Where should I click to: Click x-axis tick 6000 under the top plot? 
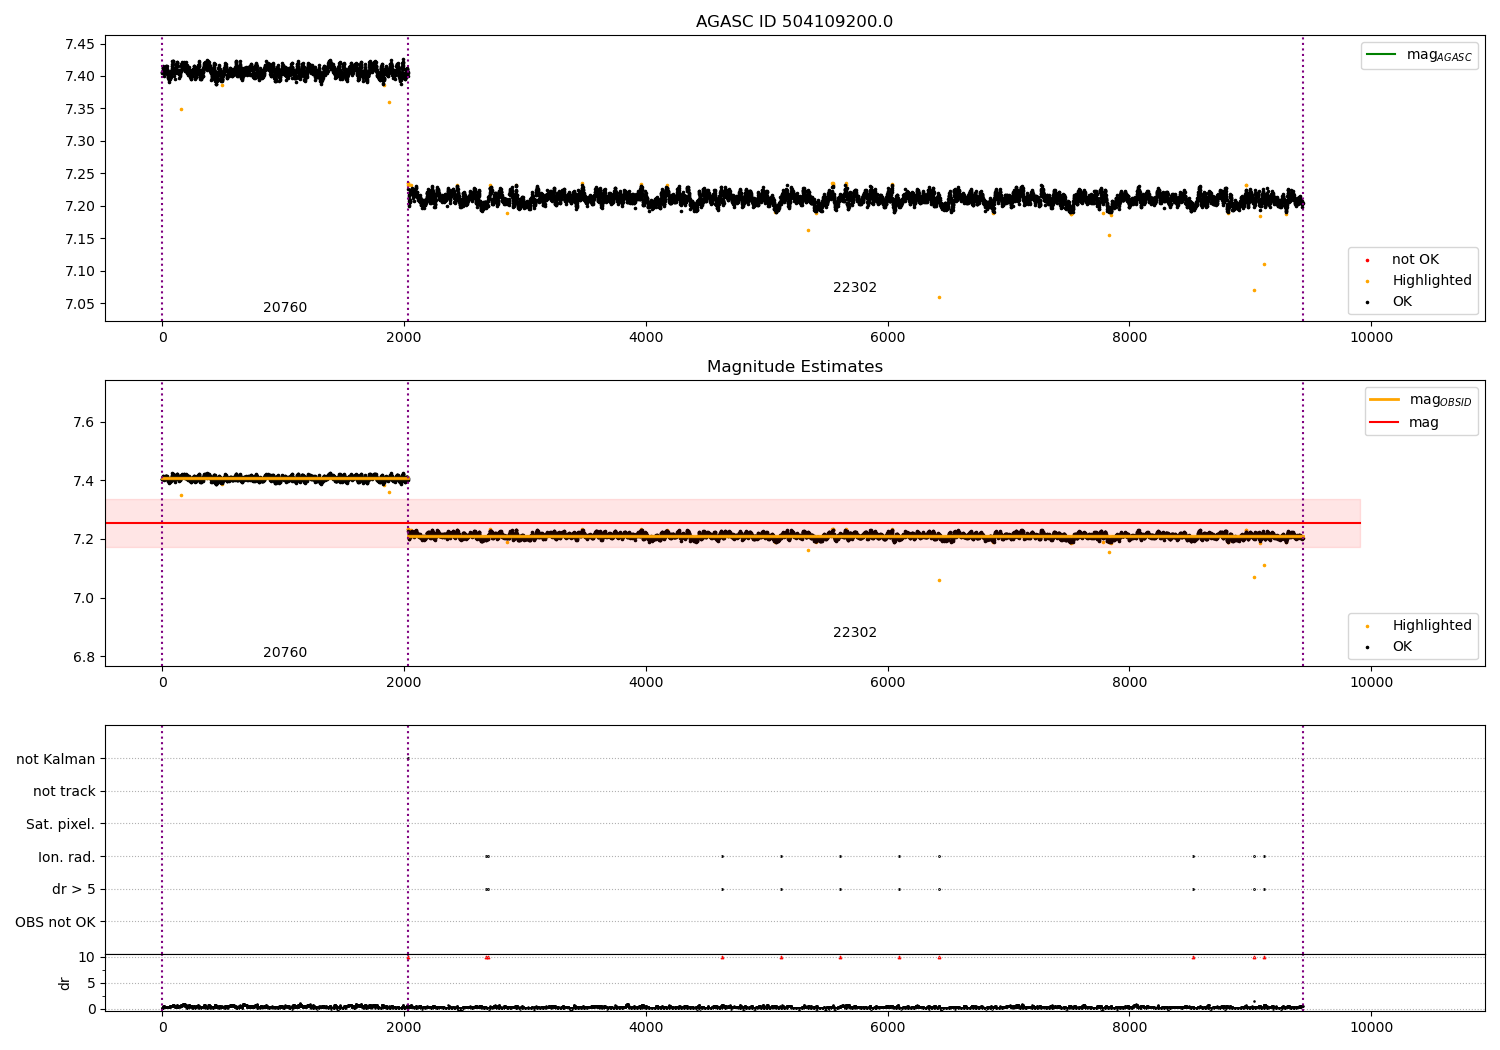[888, 338]
